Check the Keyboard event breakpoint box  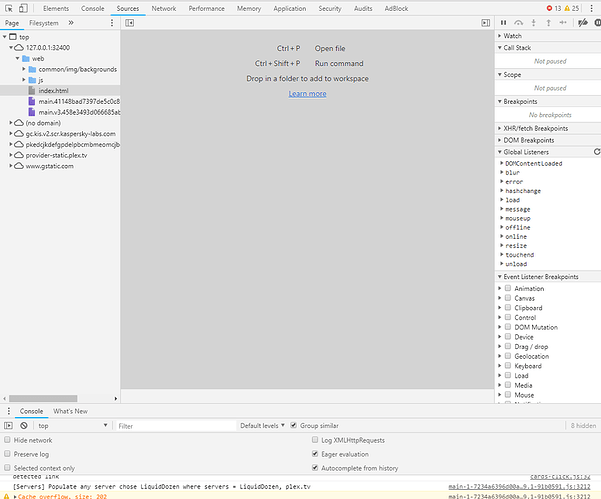coord(508,365)
